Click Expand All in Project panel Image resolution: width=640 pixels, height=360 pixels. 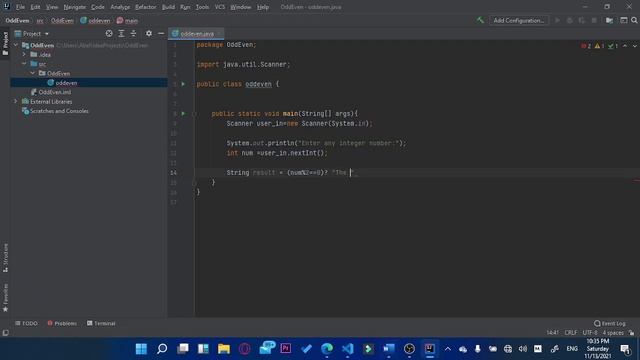121,33
